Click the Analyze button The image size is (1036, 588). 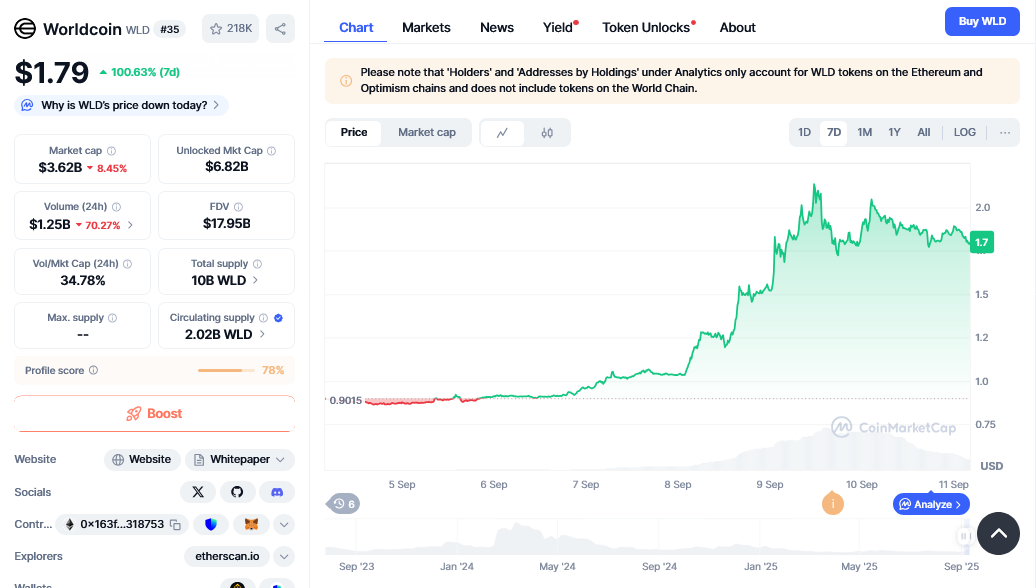pos(931,504)
